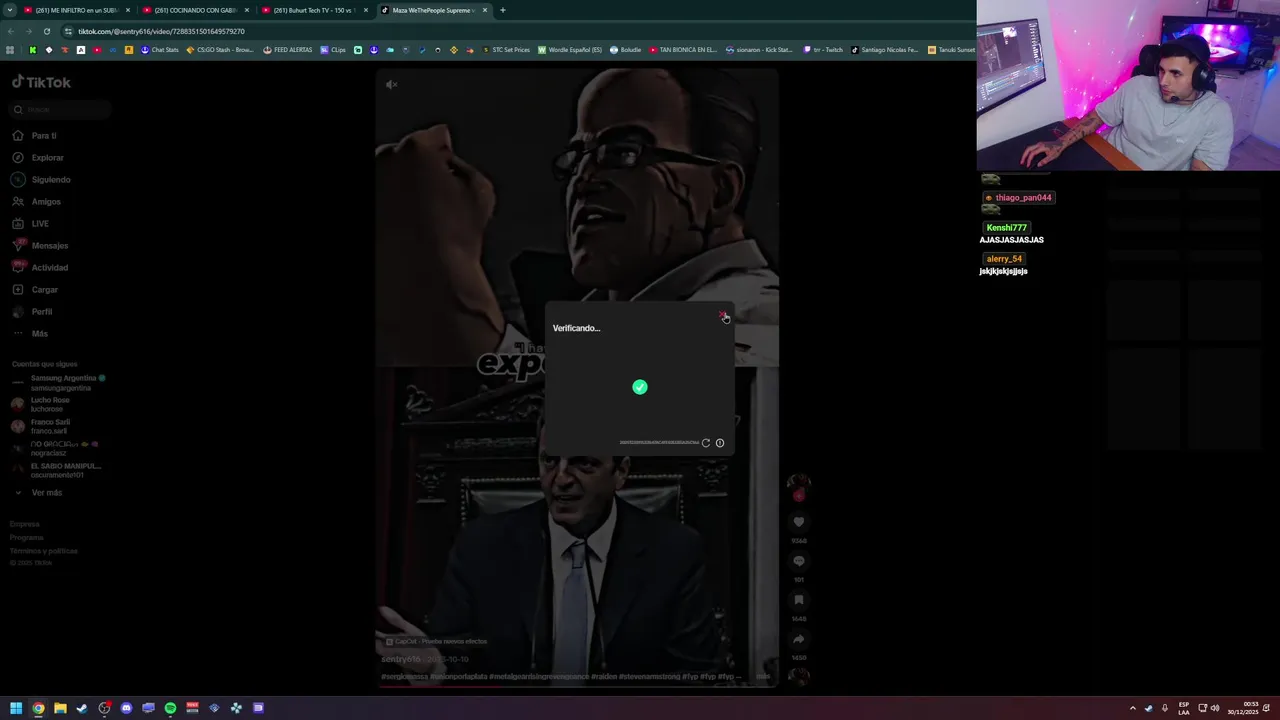This screenshot has width=1280, height=720.
Task: Unmute the video sound
Action: tap(392, 85)
